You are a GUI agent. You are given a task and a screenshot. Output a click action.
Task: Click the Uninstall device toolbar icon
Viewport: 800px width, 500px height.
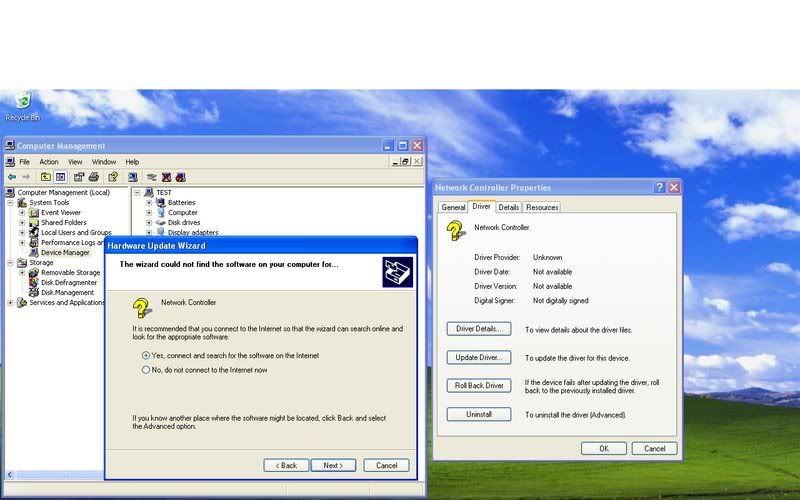[x=181, y=177]
